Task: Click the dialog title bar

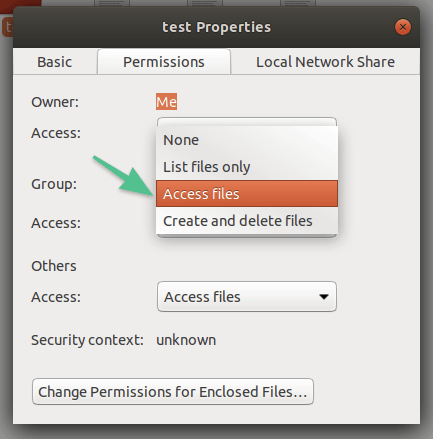Action: 216,27
